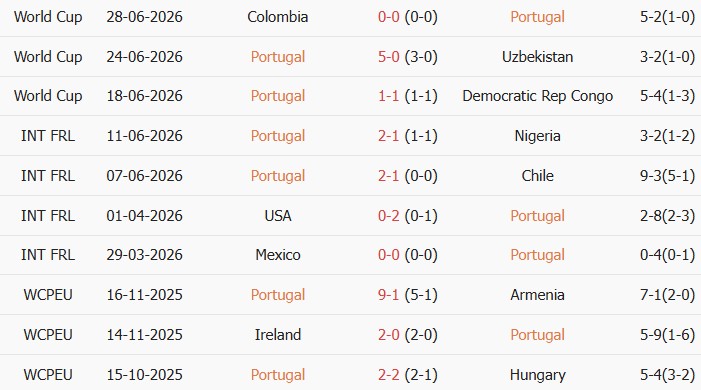
Task: Click the 2-0 Ireland match score
Action: [389, 335]
